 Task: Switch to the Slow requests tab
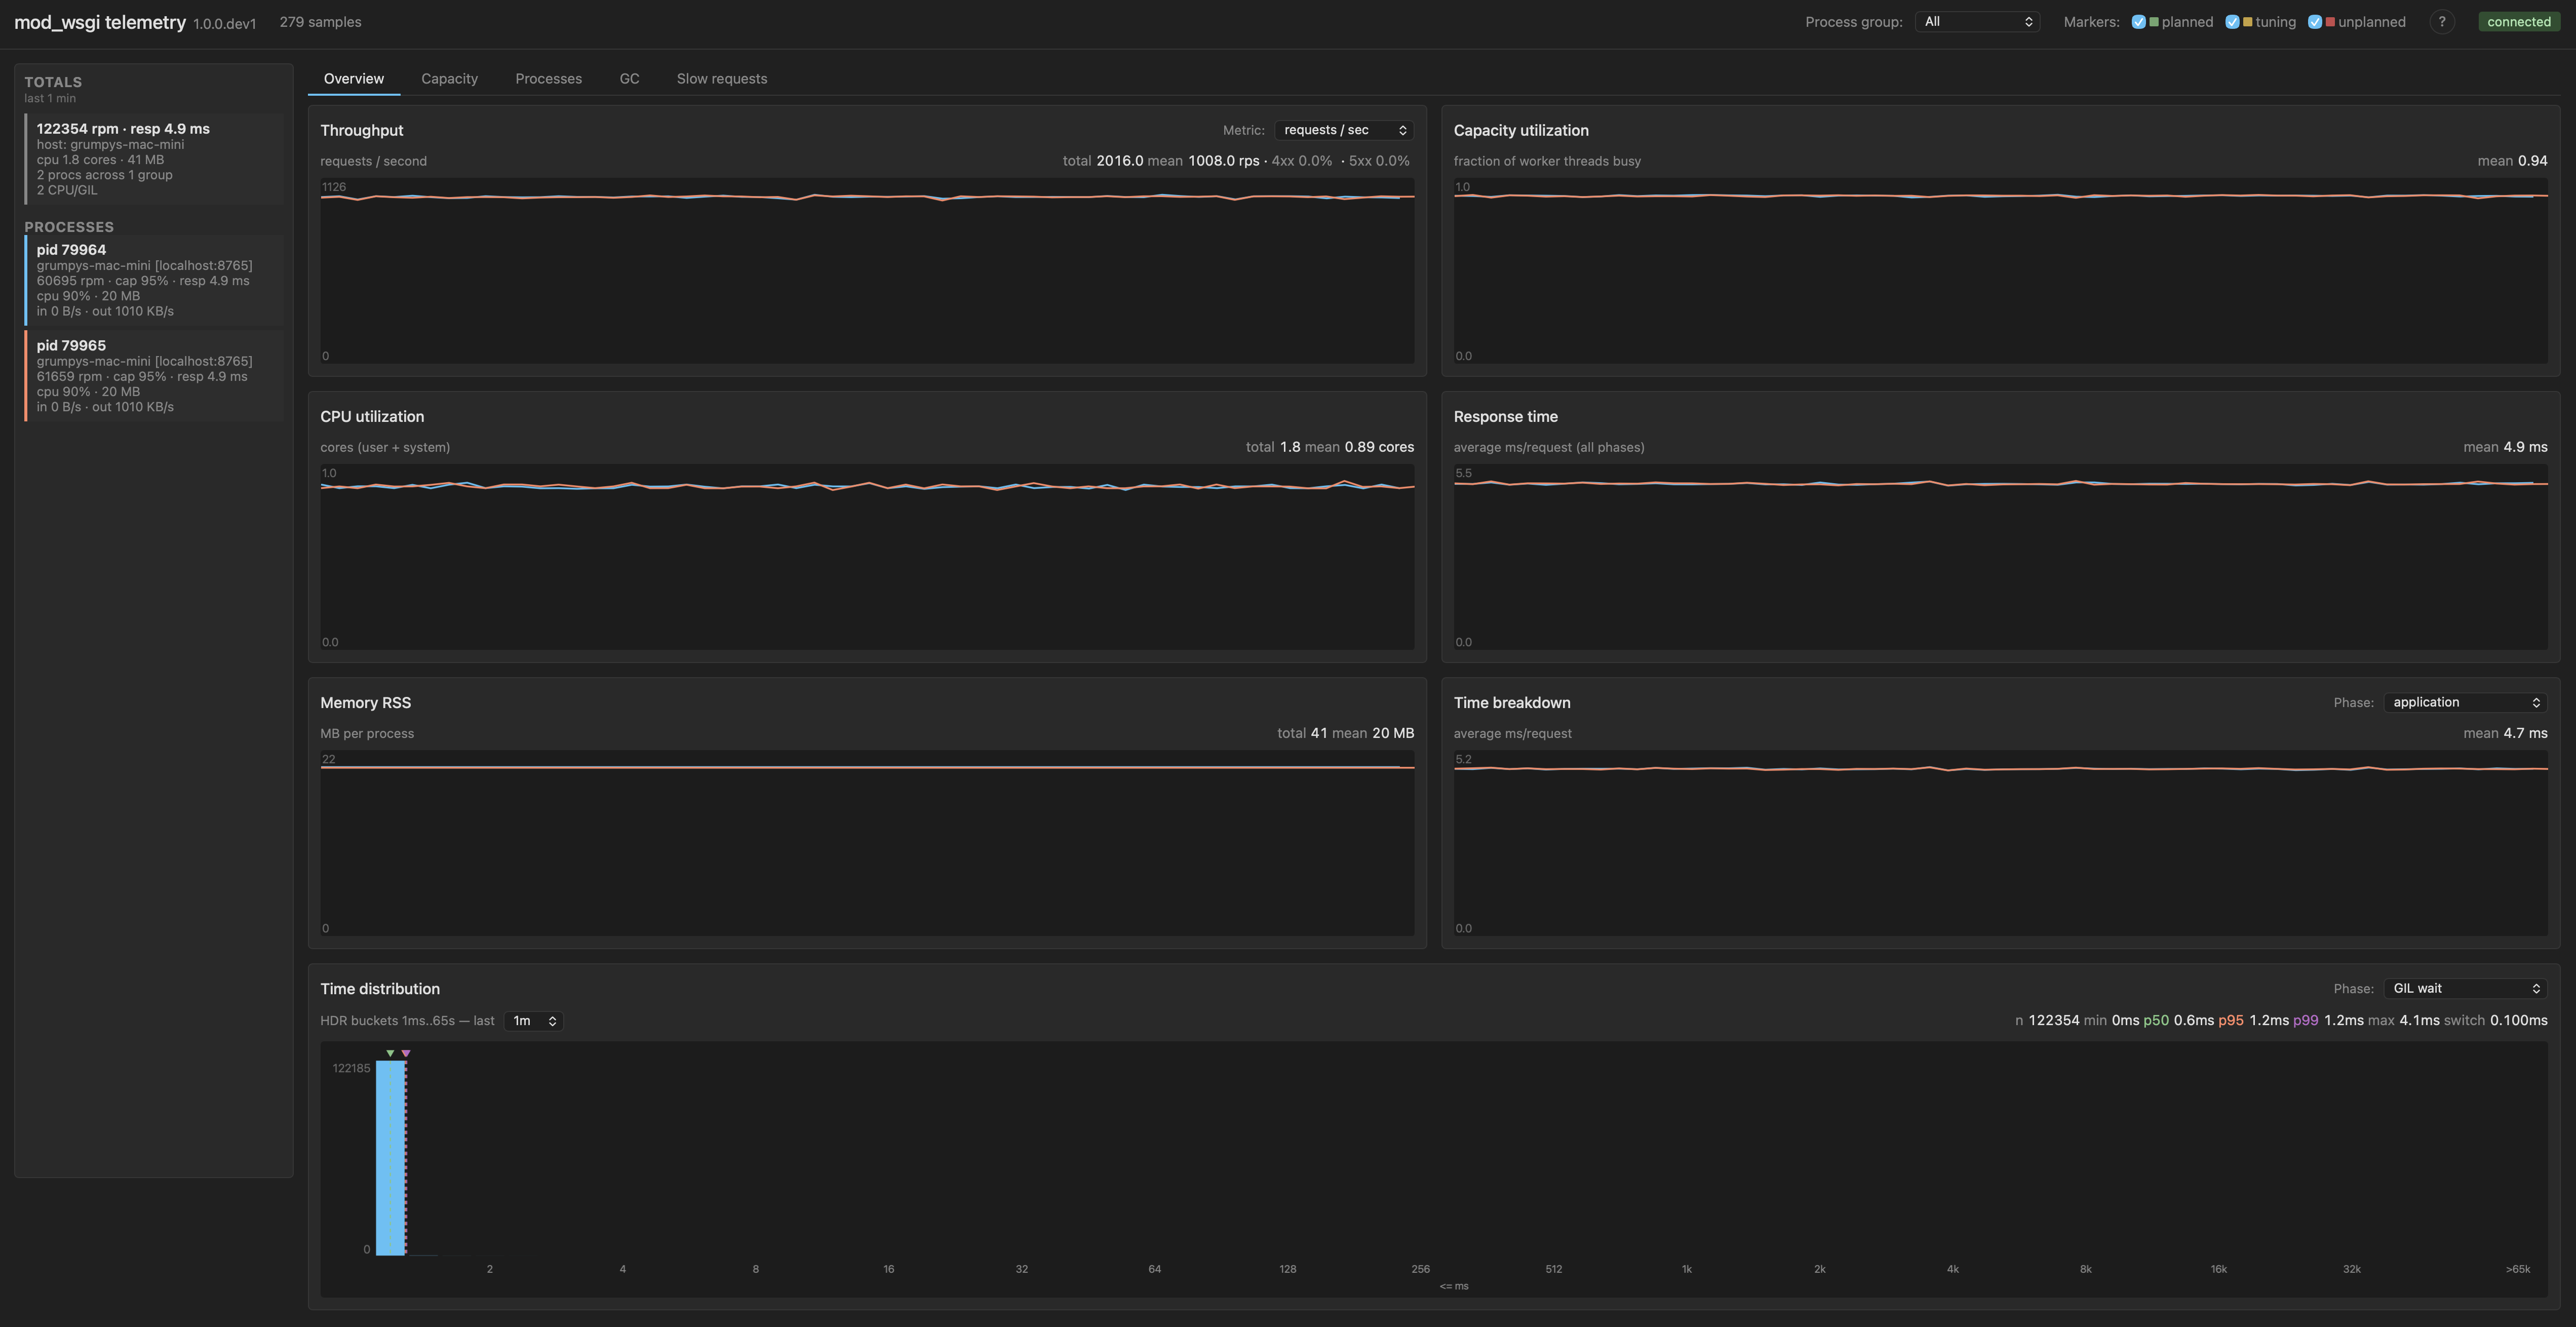coord(722,78)
